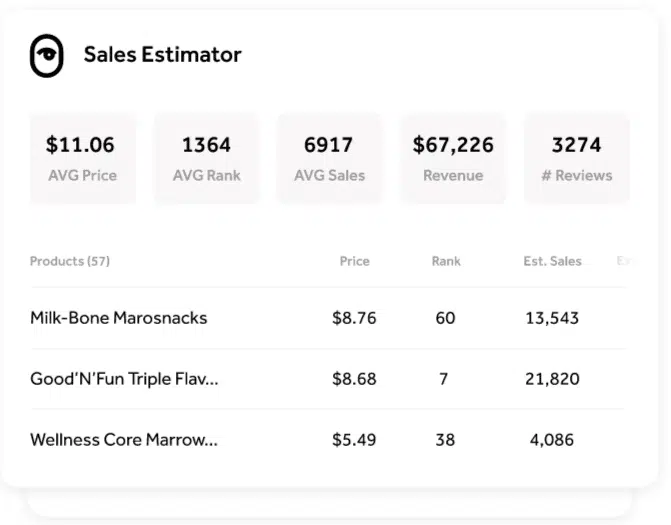Open the Milk-Bone Marosnacks product
Image resolution: width=671 pixels, height=525 pixels.
[119, 318]
